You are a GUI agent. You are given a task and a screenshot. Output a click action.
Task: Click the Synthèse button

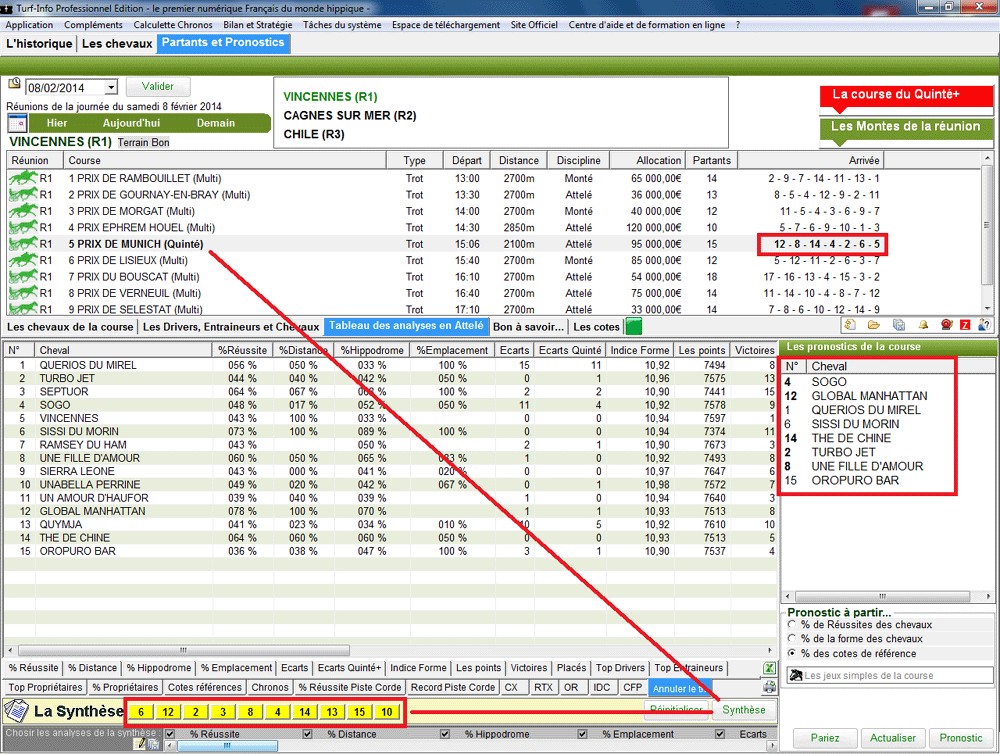[744, 710]
